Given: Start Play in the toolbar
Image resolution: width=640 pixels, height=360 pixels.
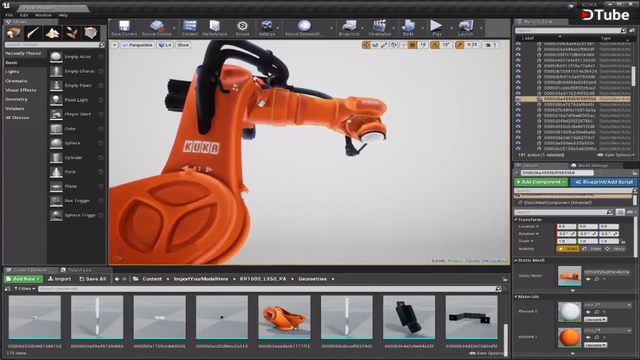Looking at the screenshot, I should pos(436,28).
